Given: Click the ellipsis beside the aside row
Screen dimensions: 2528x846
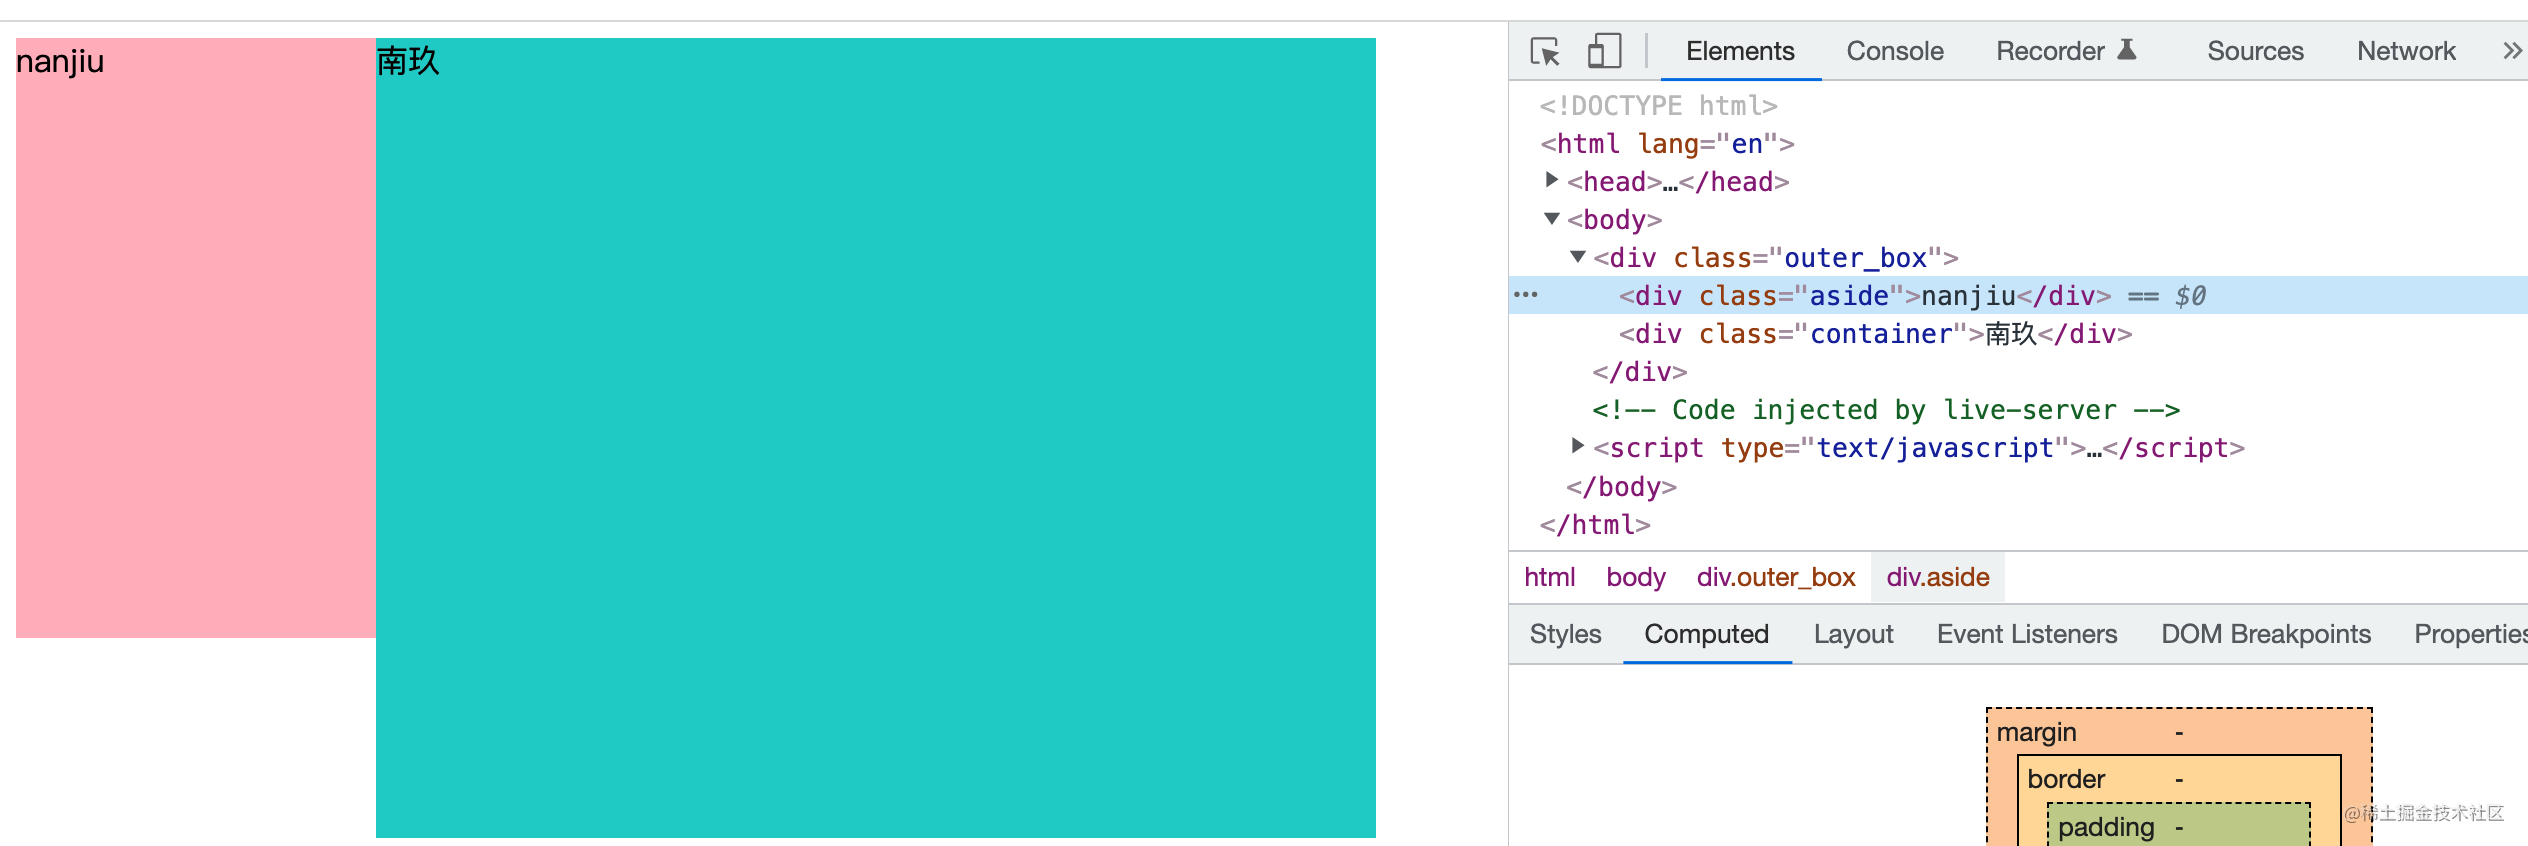Looking at the screenshot, I should pyautogui.click(x=1526, y=295).
